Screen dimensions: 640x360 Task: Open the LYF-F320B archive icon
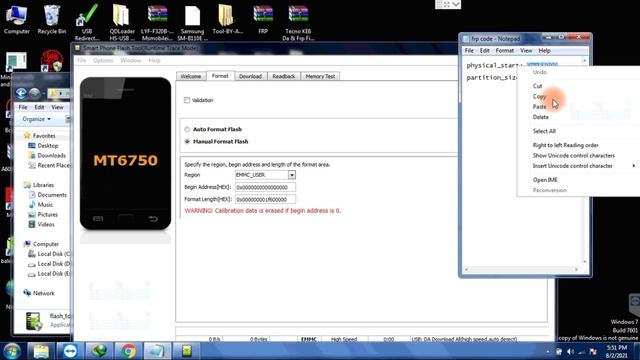pos(157,21)
